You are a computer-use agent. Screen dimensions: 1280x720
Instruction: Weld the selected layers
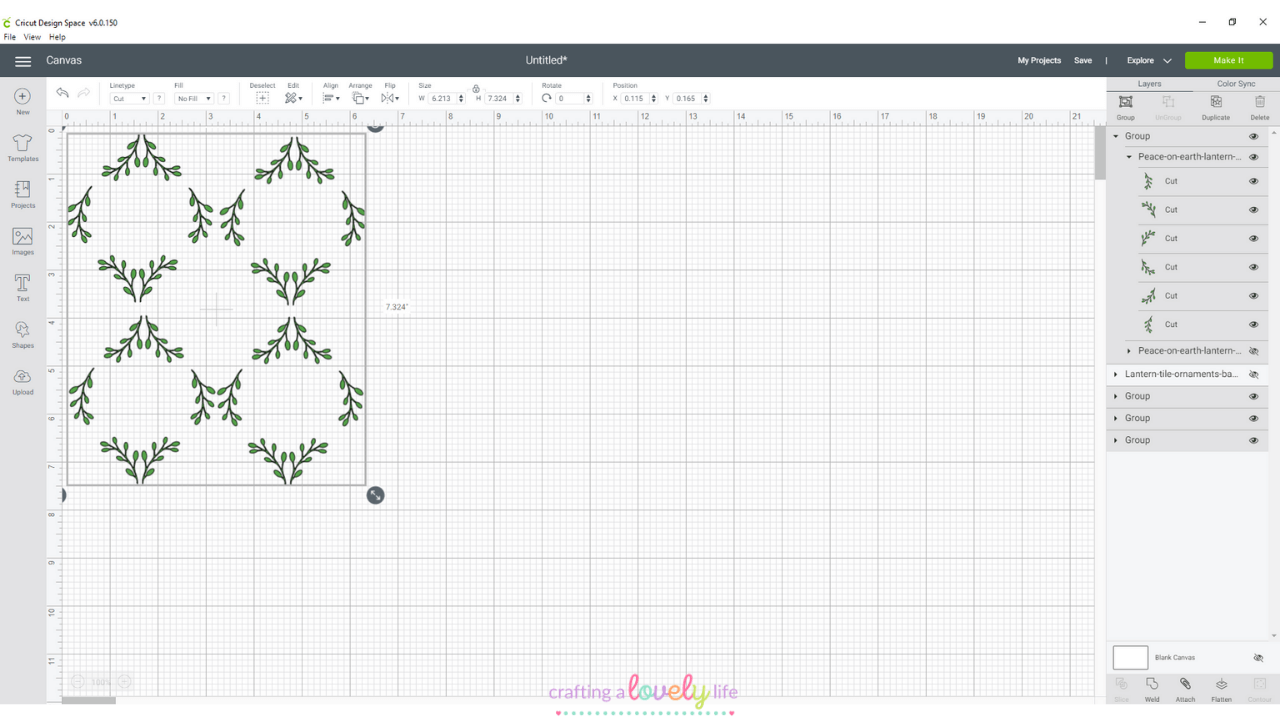point(1152,690)
